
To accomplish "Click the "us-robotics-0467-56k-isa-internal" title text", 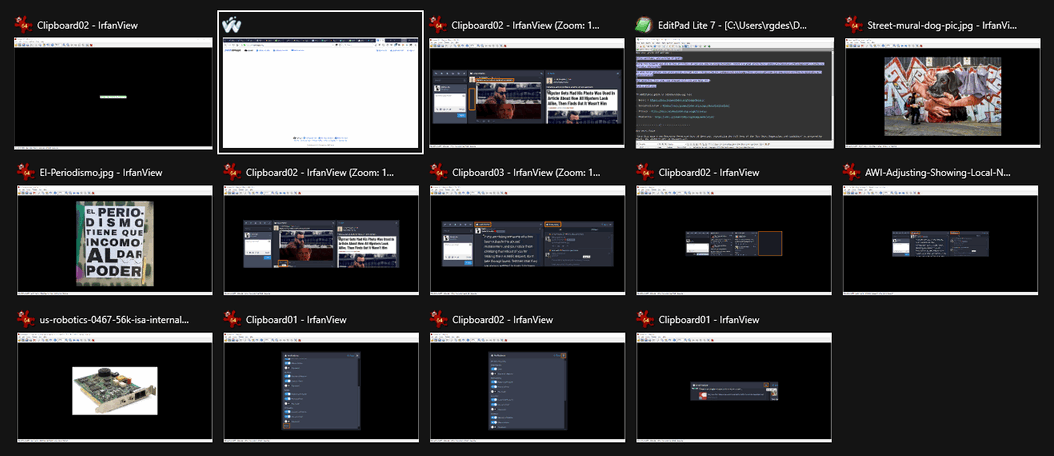I will click(113, 320).
